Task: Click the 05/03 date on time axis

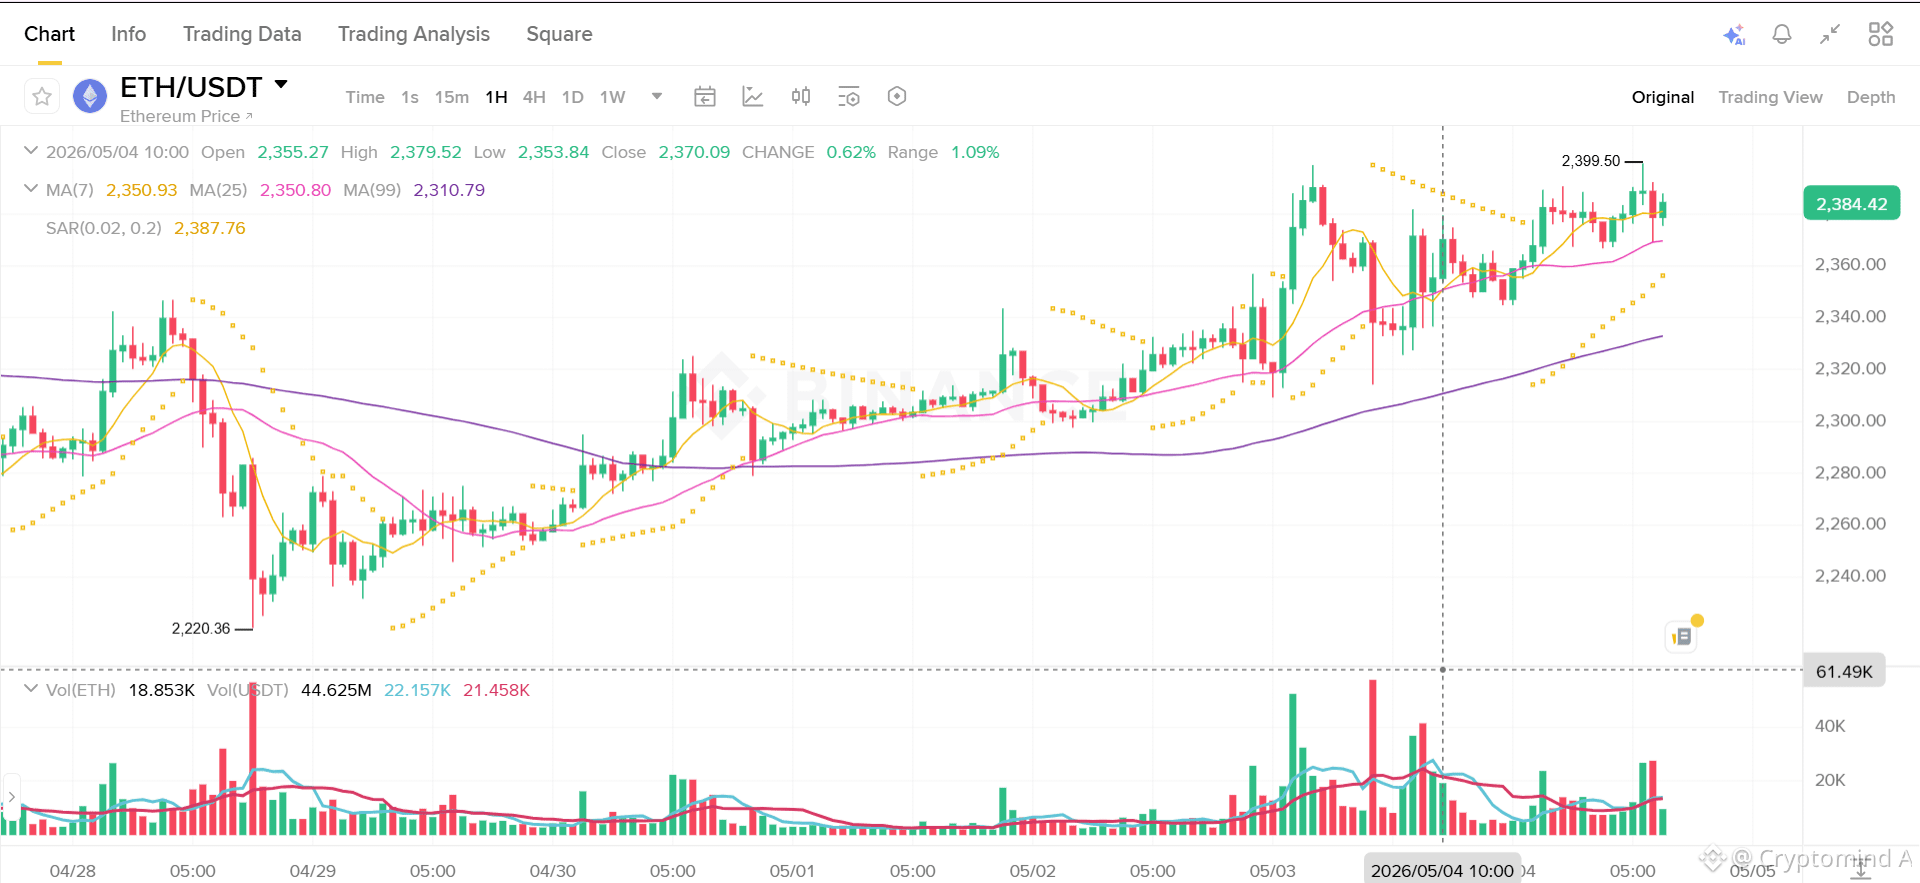Action: click(x=1272, y=871)
